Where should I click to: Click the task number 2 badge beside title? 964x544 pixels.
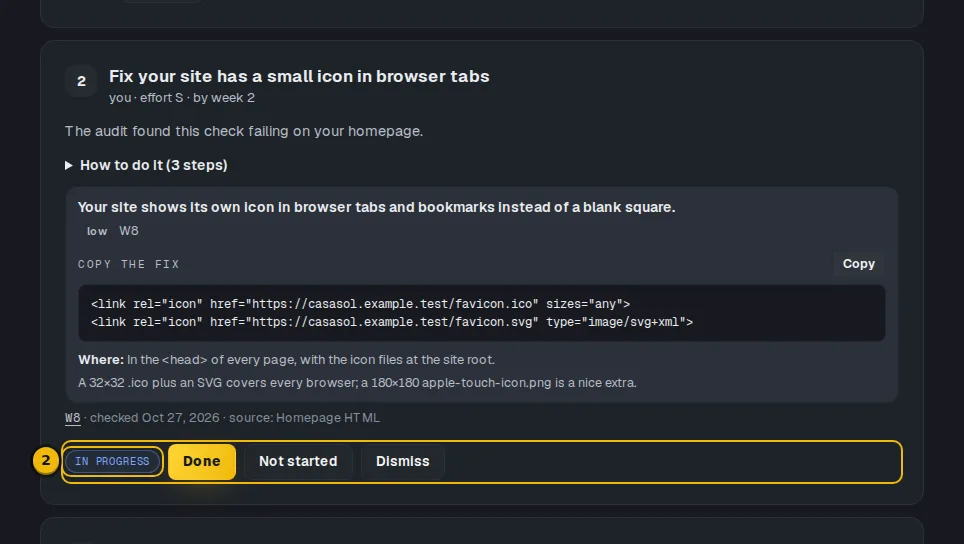point(81,81)
